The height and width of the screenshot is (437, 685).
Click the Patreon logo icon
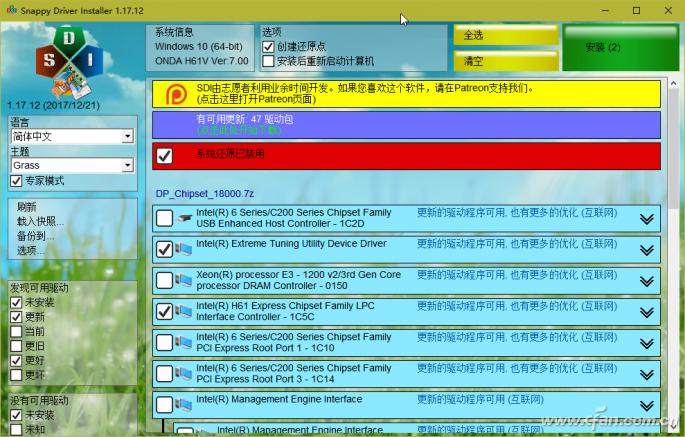(174, 94)
